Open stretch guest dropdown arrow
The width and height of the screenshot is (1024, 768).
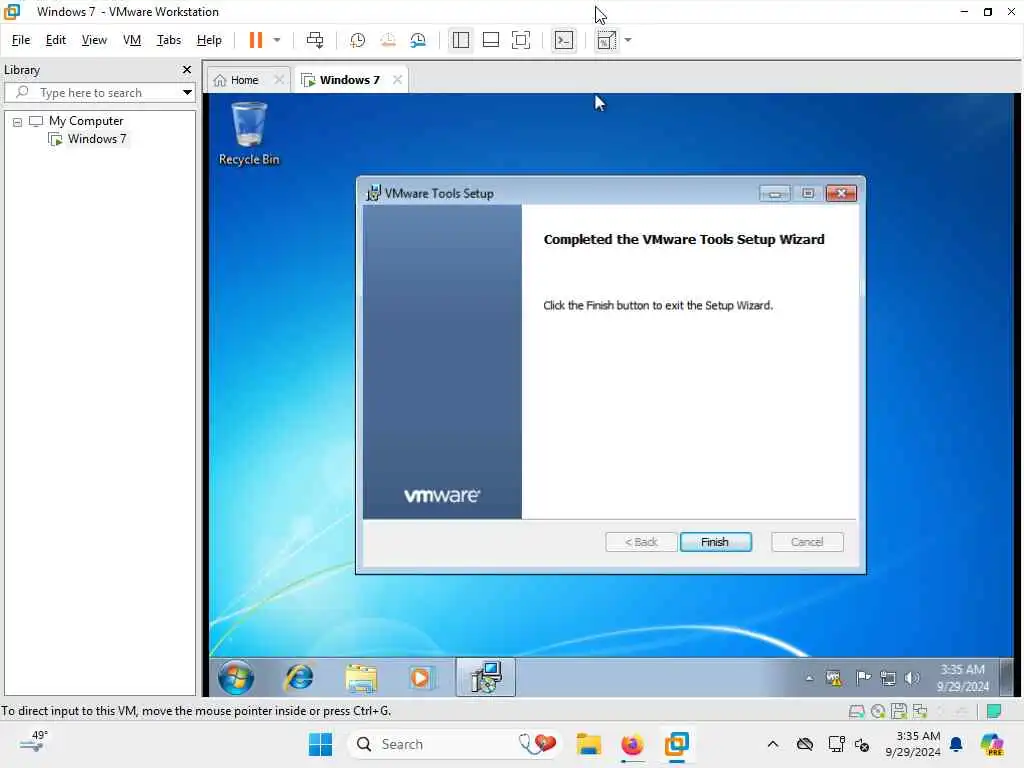[x=628, y=40]
